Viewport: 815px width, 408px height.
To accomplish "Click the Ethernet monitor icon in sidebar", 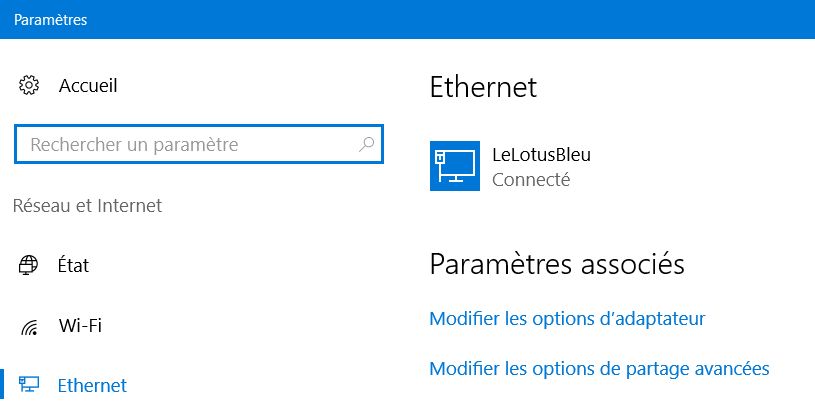I will 29,385.
